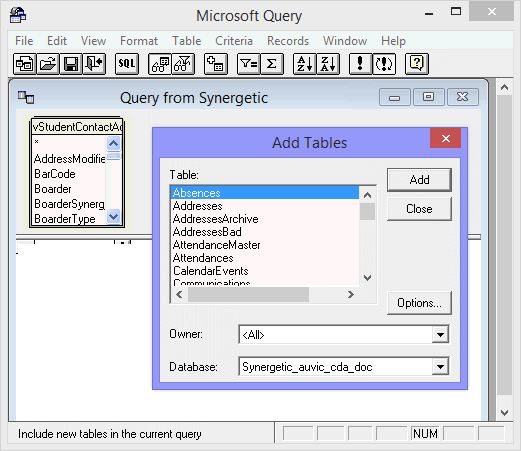Click main window scroll down arrow
Screen dimensions: 521x451
click(x=504, y=413)
